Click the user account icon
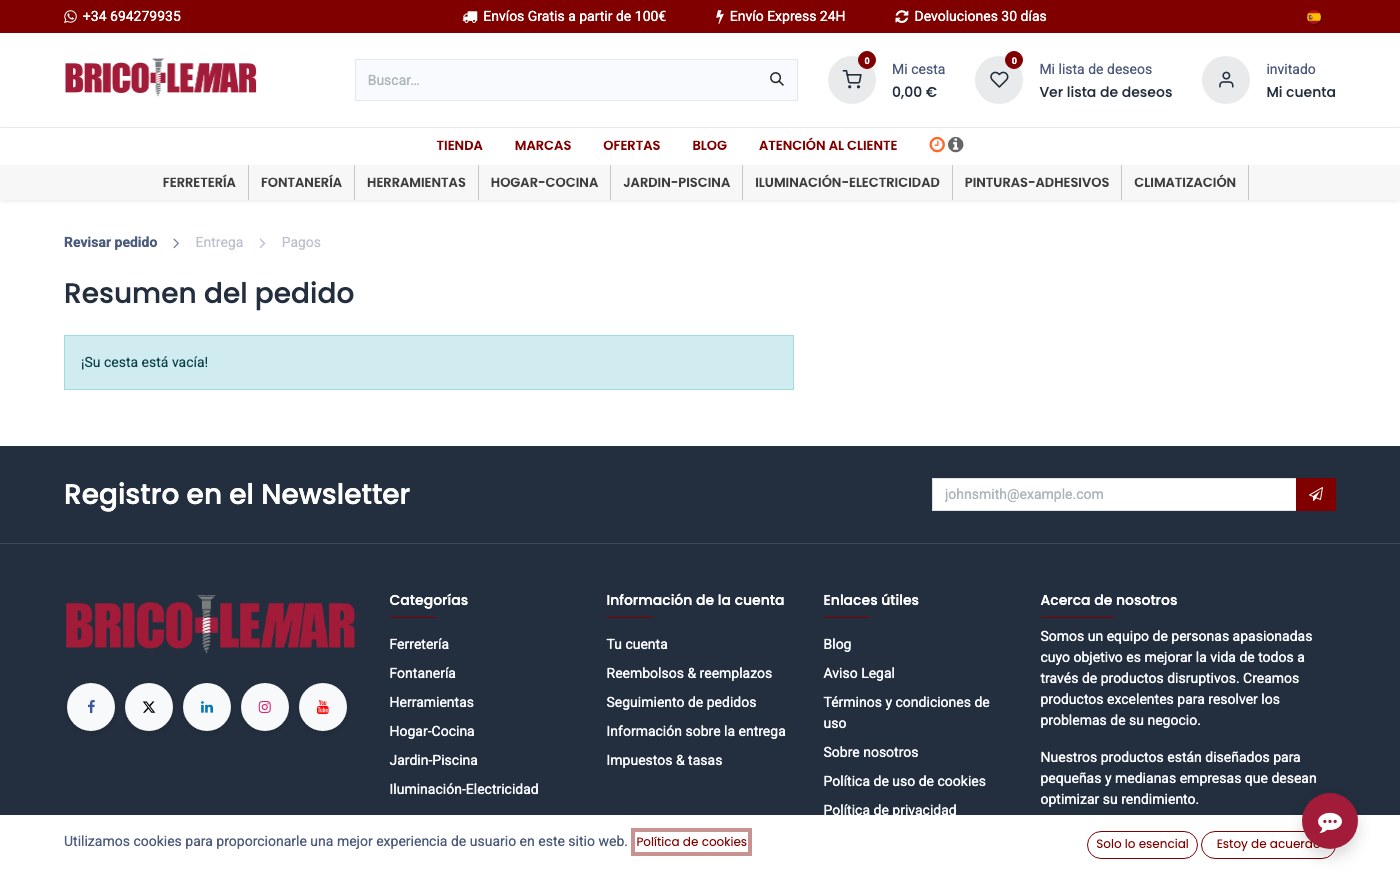 pos(1226,80)
